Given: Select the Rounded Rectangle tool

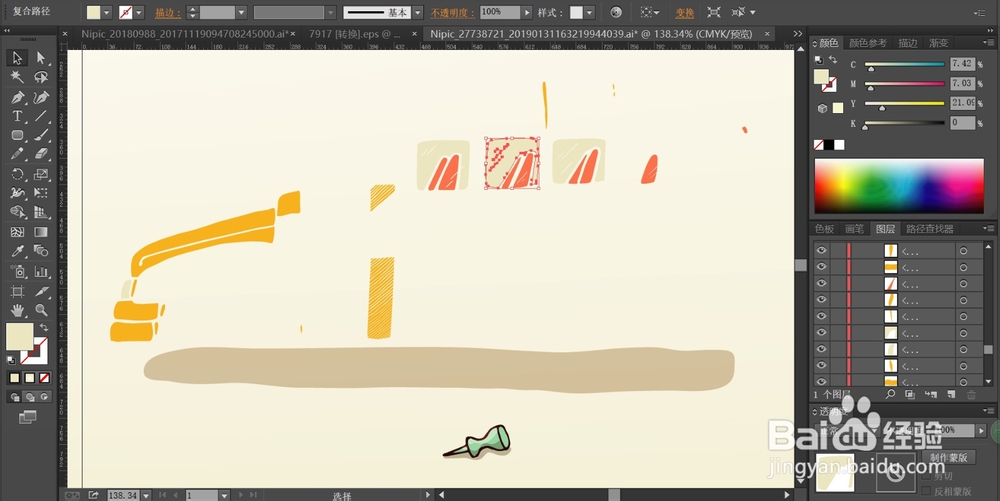Looking at the screenshot, I should click(17, 135).
